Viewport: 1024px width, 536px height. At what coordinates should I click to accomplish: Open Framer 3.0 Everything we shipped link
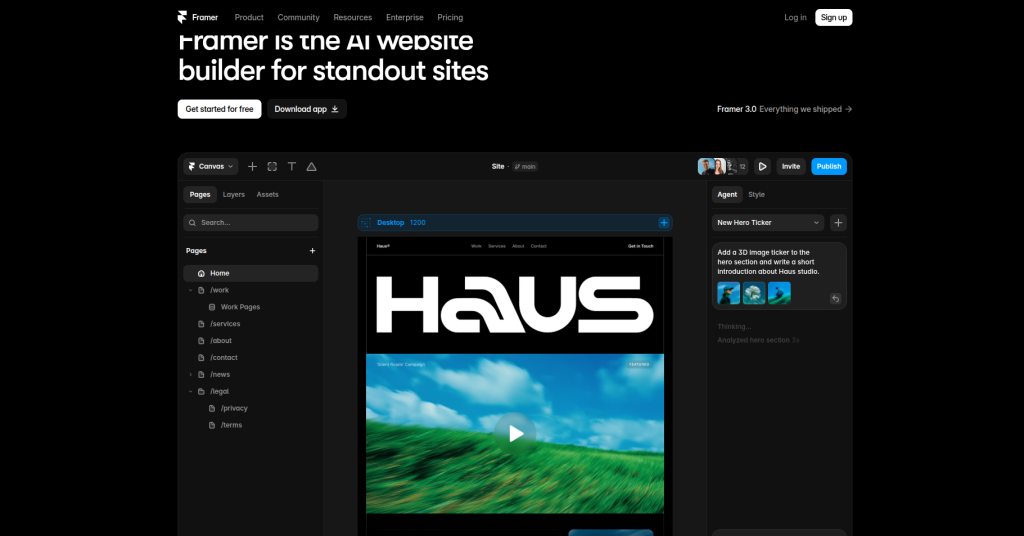784,109
